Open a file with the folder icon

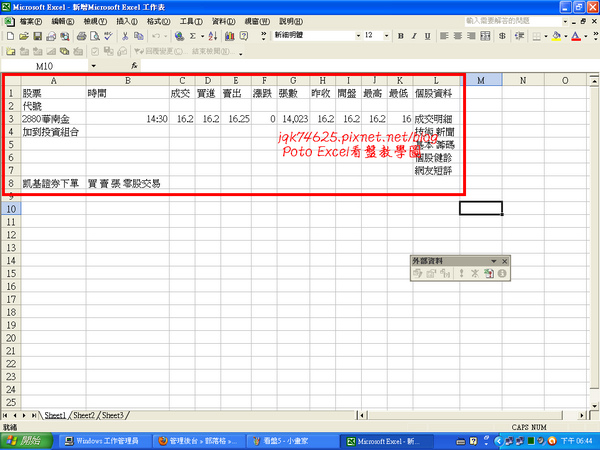pos(24,36)
